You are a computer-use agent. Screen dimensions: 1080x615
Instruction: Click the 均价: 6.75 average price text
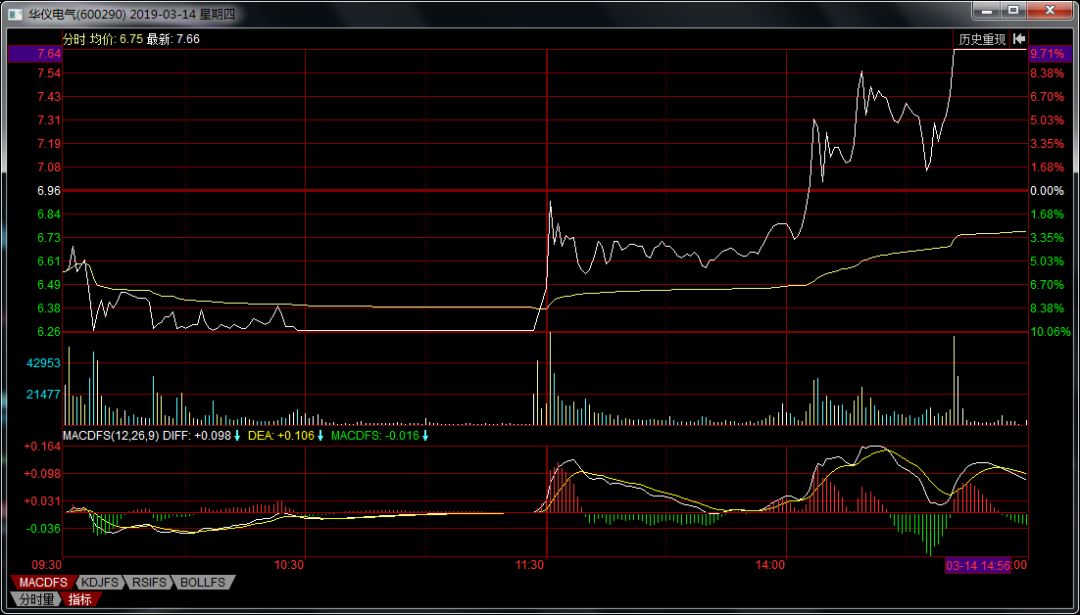coord(116,39)
